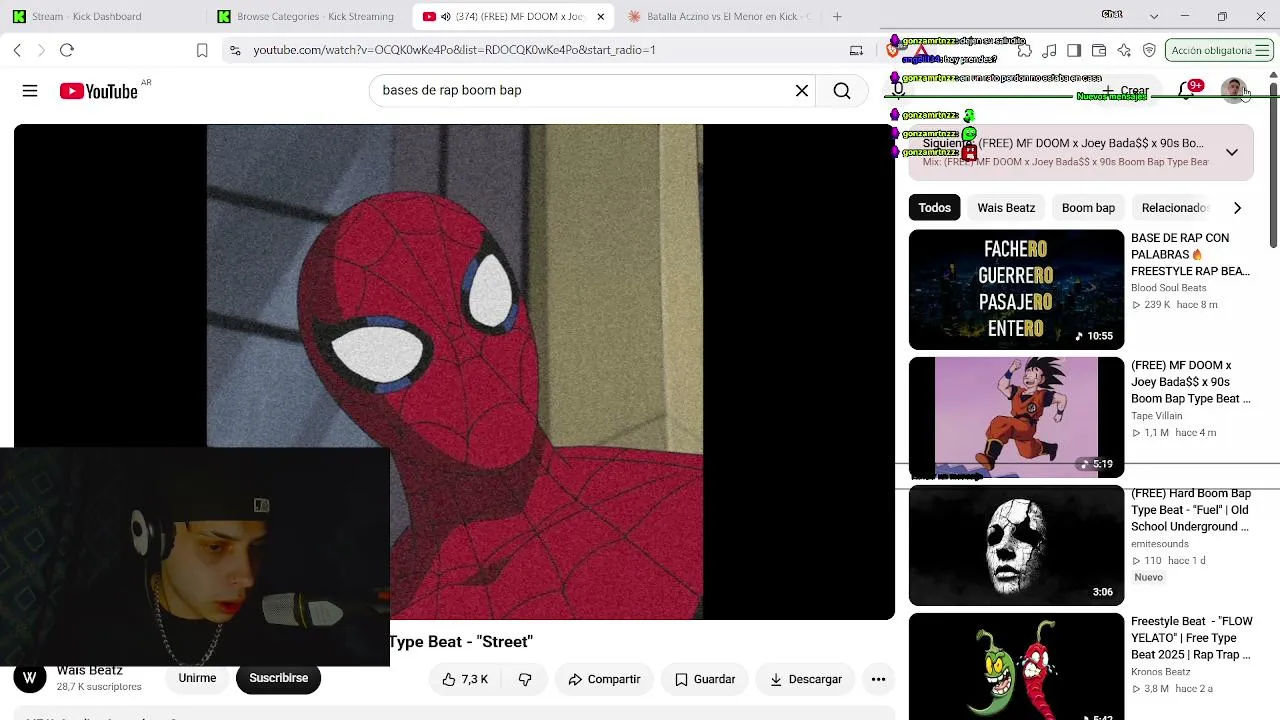Open the AI assistant sparkle icon
Image resolution: width=1280 pixels, height=720 pixels.
pyautogui.click(x=1124, y=50)
